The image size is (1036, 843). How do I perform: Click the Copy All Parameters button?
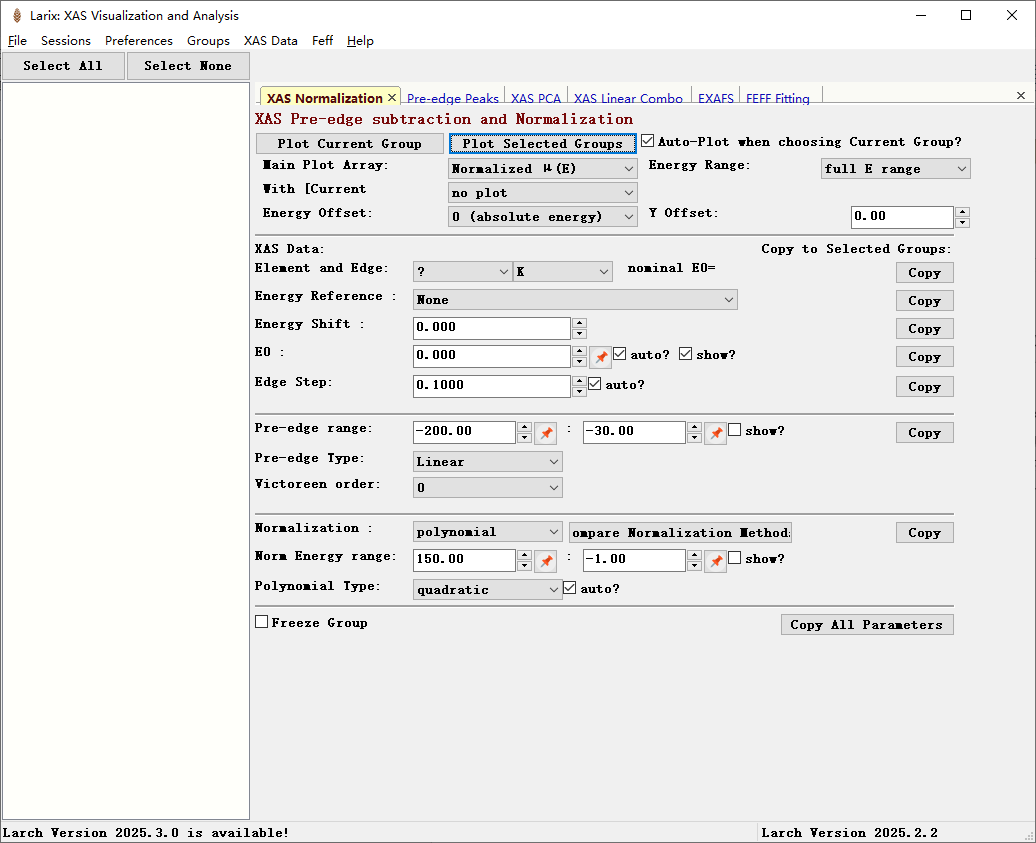[866, 625]
